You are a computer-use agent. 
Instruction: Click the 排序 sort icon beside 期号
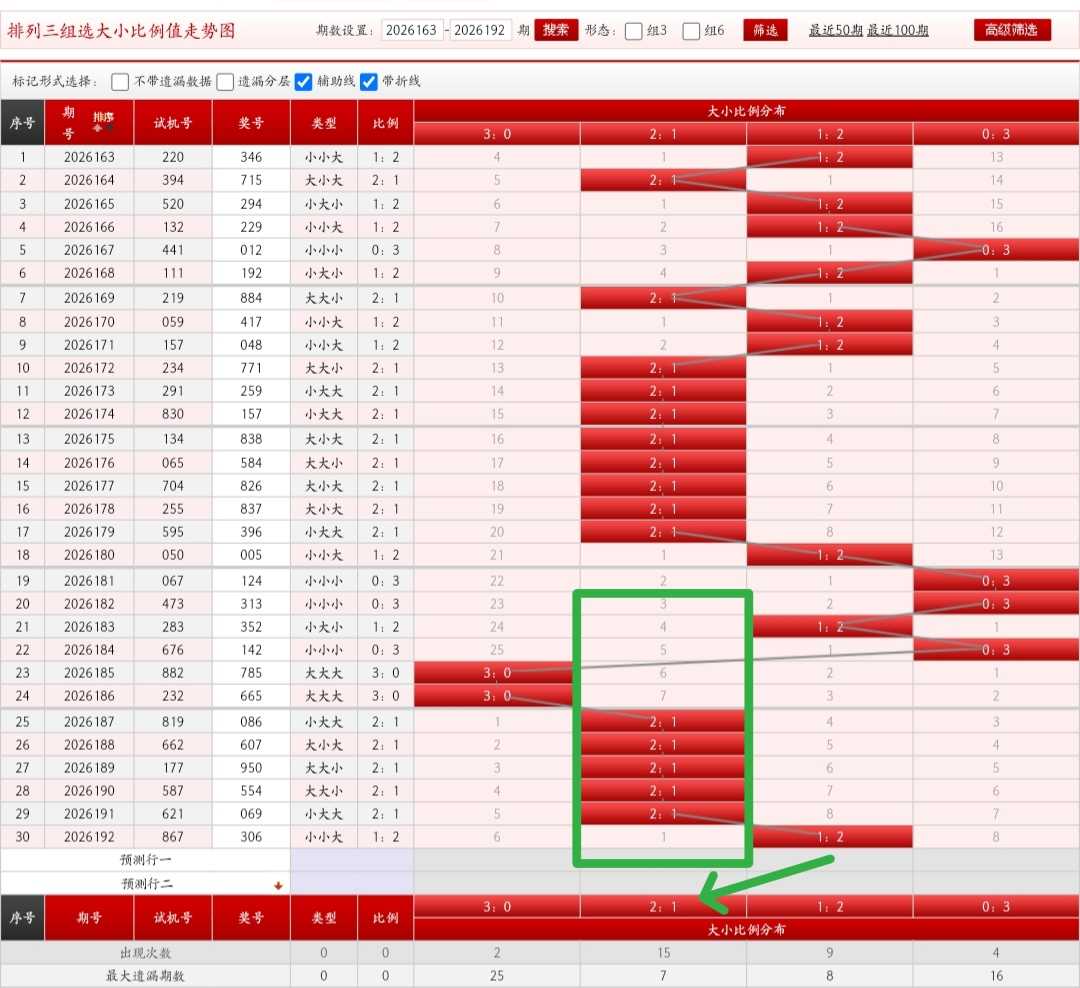(103, 121)
